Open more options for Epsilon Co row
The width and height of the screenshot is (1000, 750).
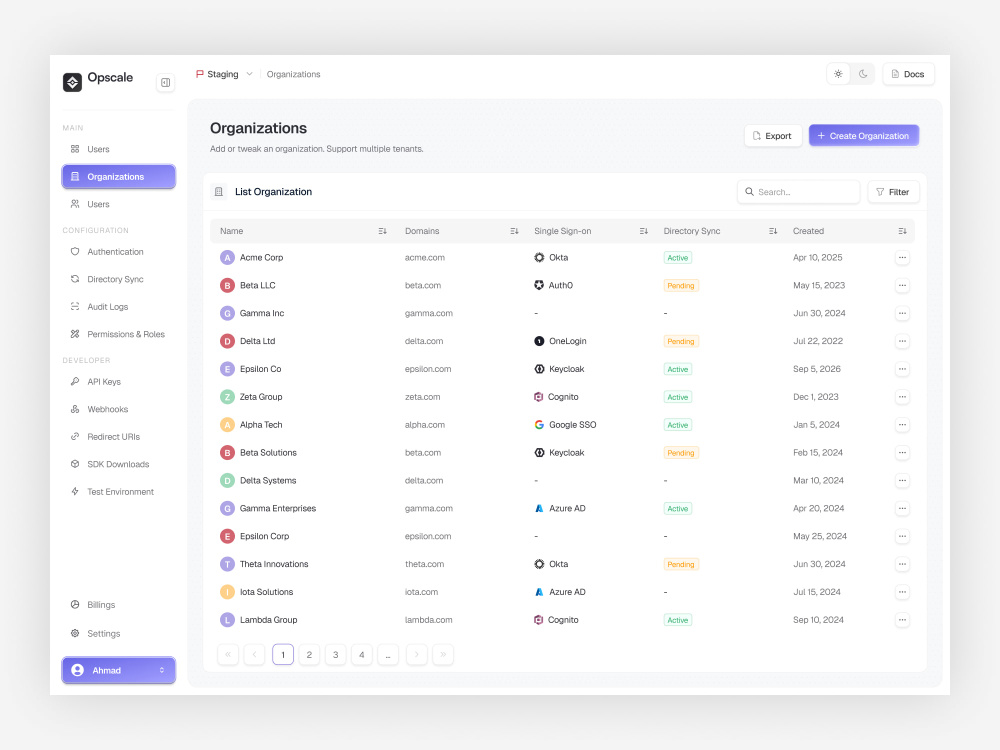902,369
